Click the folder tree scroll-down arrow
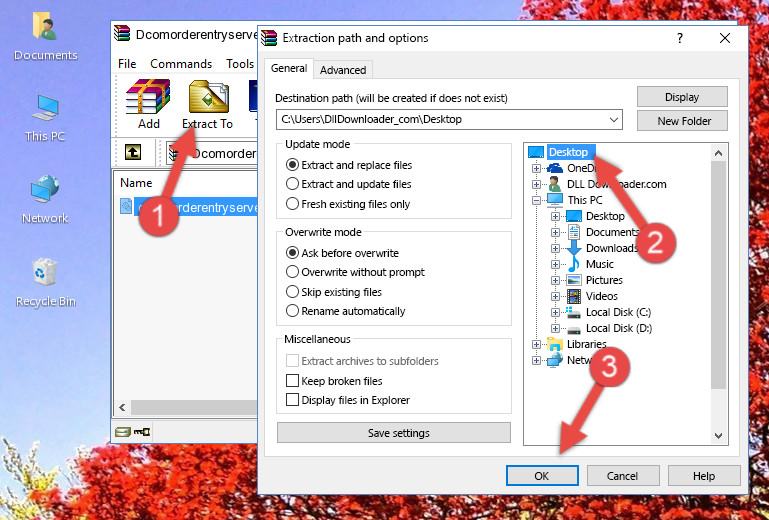769x520 pixels. point(718,436)
